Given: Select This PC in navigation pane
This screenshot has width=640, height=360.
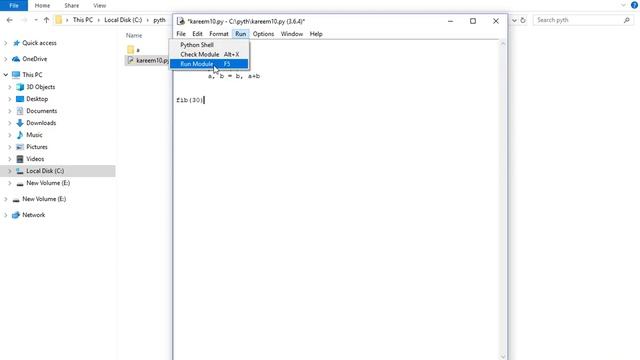Looking at the screenshot, I should [32, 75].
